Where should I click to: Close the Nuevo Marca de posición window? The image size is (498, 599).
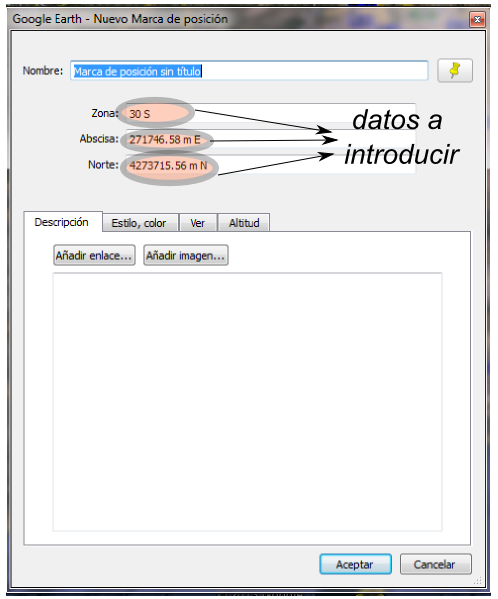point(477,19)
